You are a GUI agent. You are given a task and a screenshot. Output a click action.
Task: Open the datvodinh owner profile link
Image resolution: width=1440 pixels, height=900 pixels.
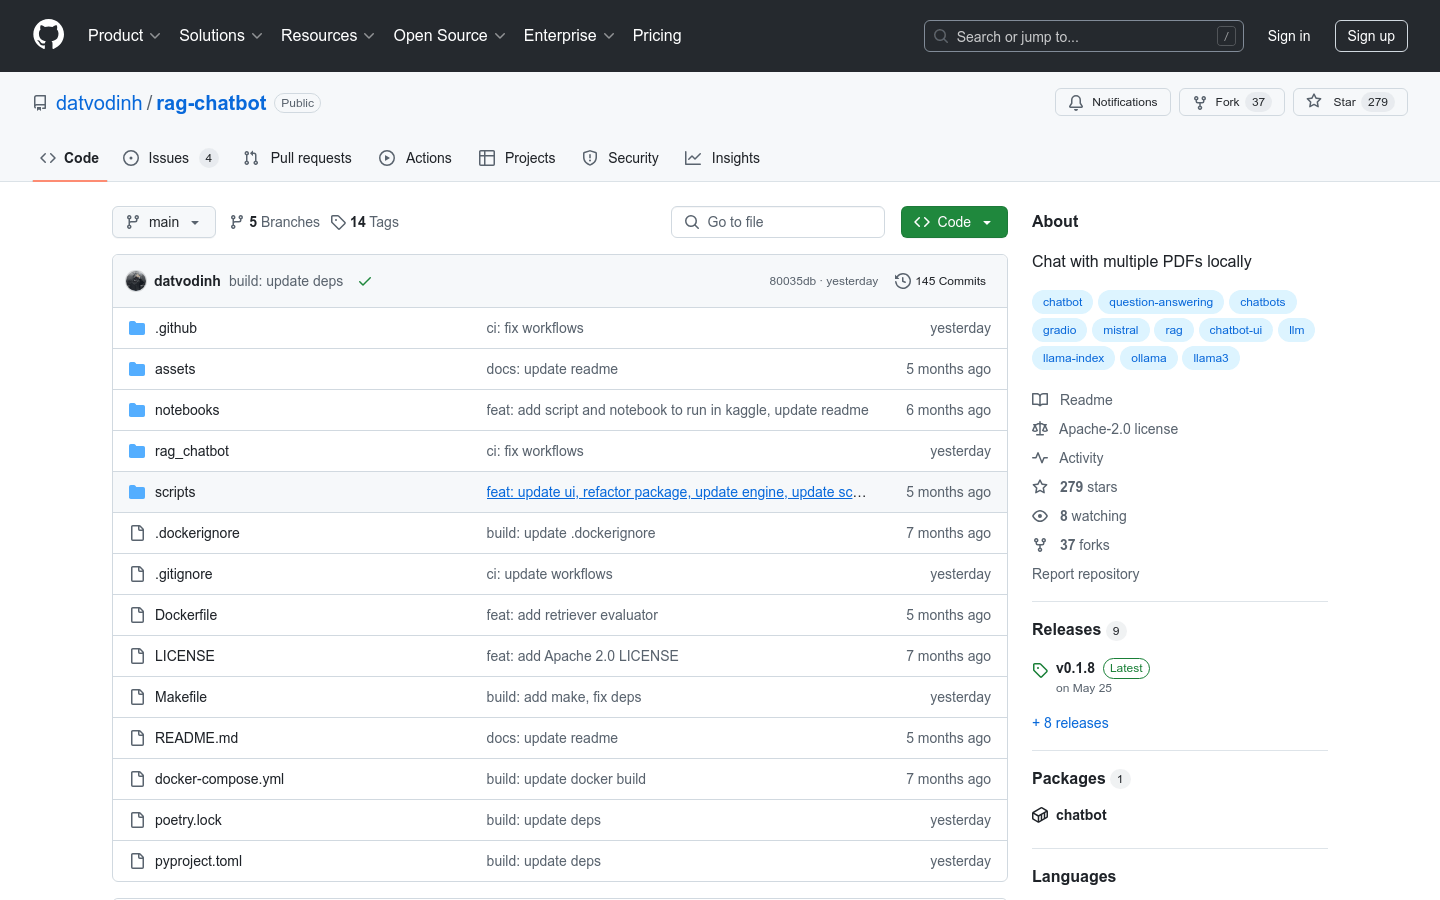click(x=99, y=103)
